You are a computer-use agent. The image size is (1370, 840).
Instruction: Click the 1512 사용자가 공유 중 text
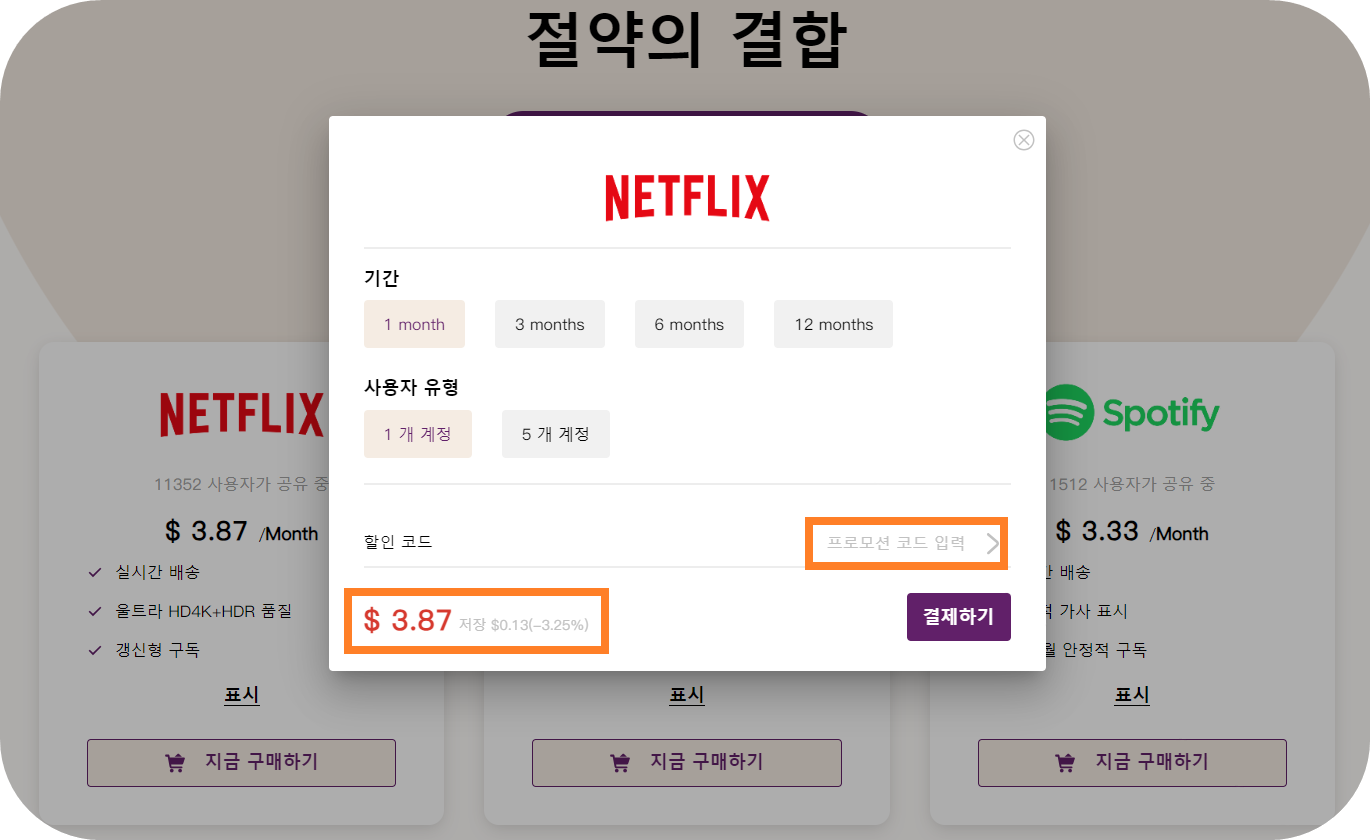1132,484
